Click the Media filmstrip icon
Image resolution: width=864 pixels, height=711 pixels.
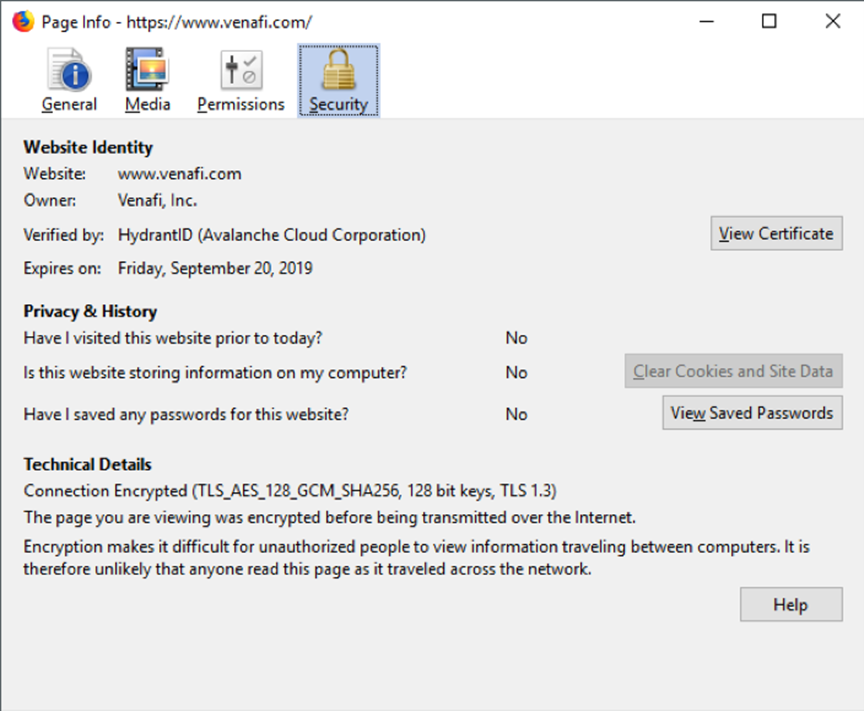[x=147, y=70]
